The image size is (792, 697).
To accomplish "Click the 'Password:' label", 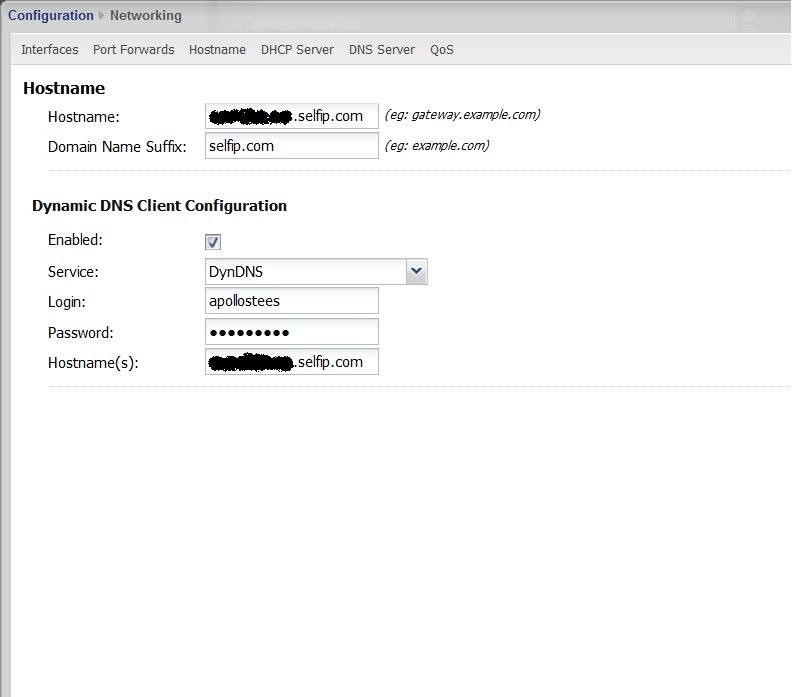I will [81, 333].
